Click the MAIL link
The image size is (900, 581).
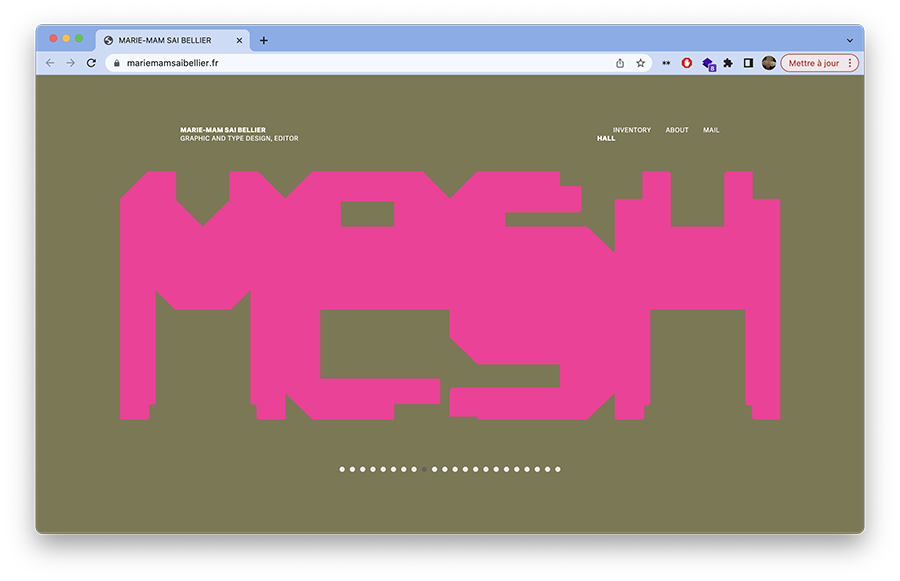[x=711, y=130]
